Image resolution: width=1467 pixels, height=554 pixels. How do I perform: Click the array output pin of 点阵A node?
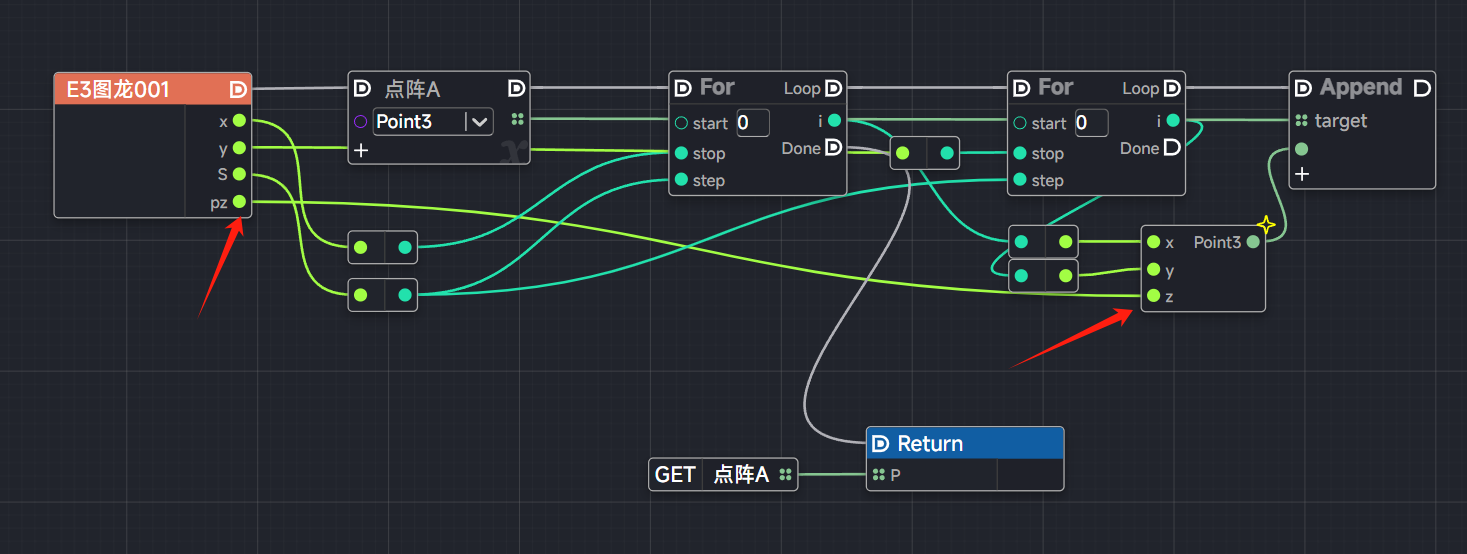click(x=517, y=120)
